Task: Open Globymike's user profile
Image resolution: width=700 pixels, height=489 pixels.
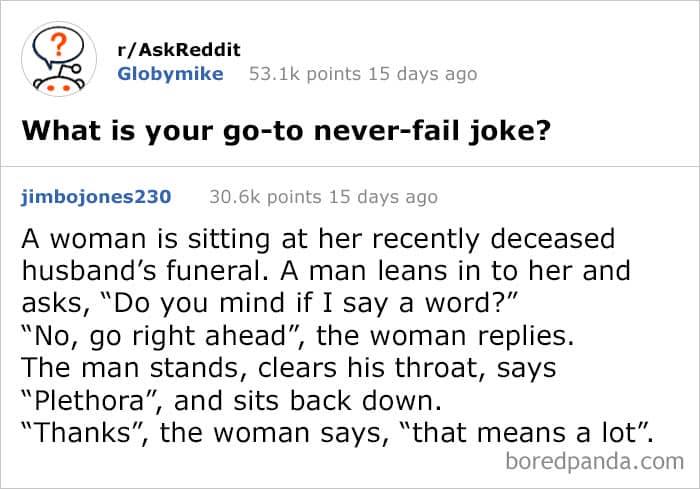Action: (170, 74)
